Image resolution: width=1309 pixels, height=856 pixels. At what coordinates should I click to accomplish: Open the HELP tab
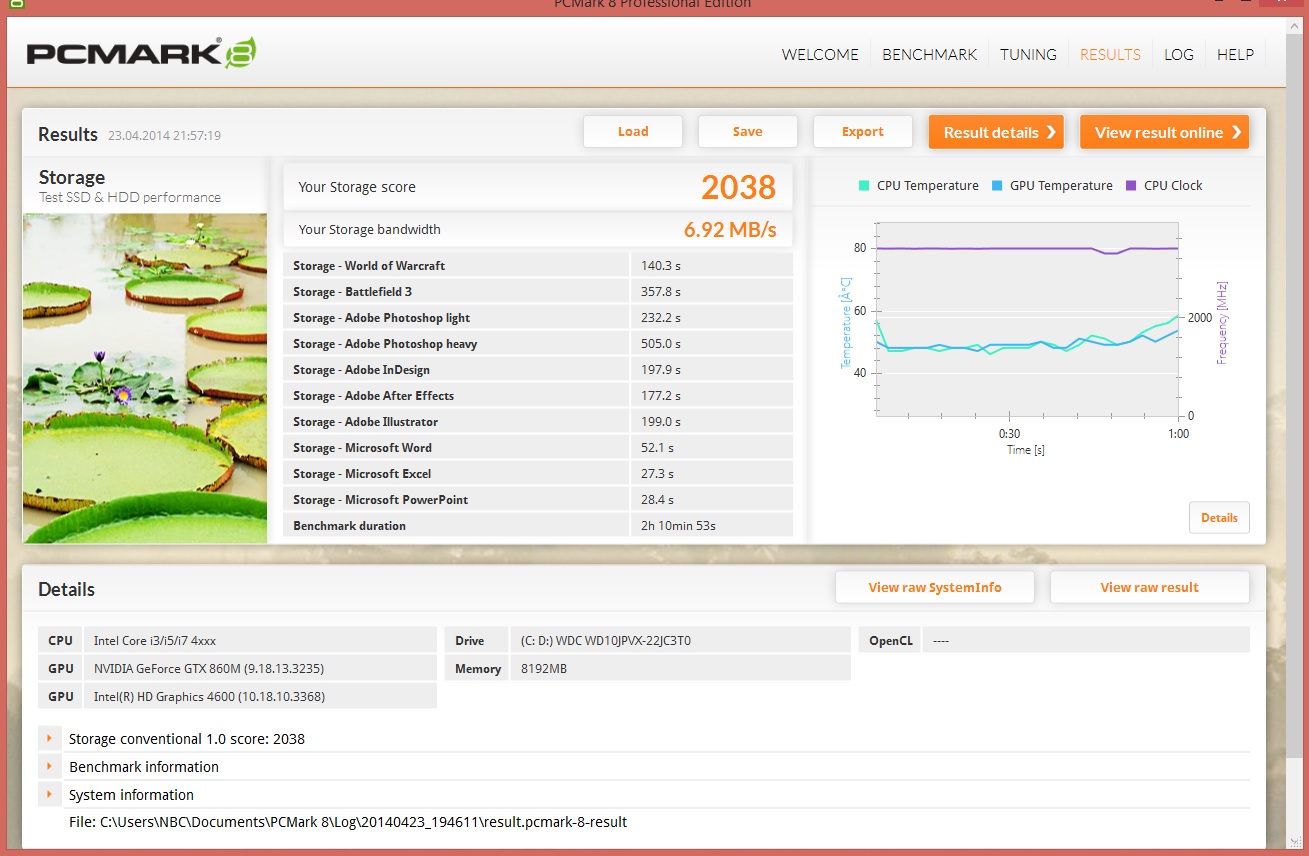1235,55
